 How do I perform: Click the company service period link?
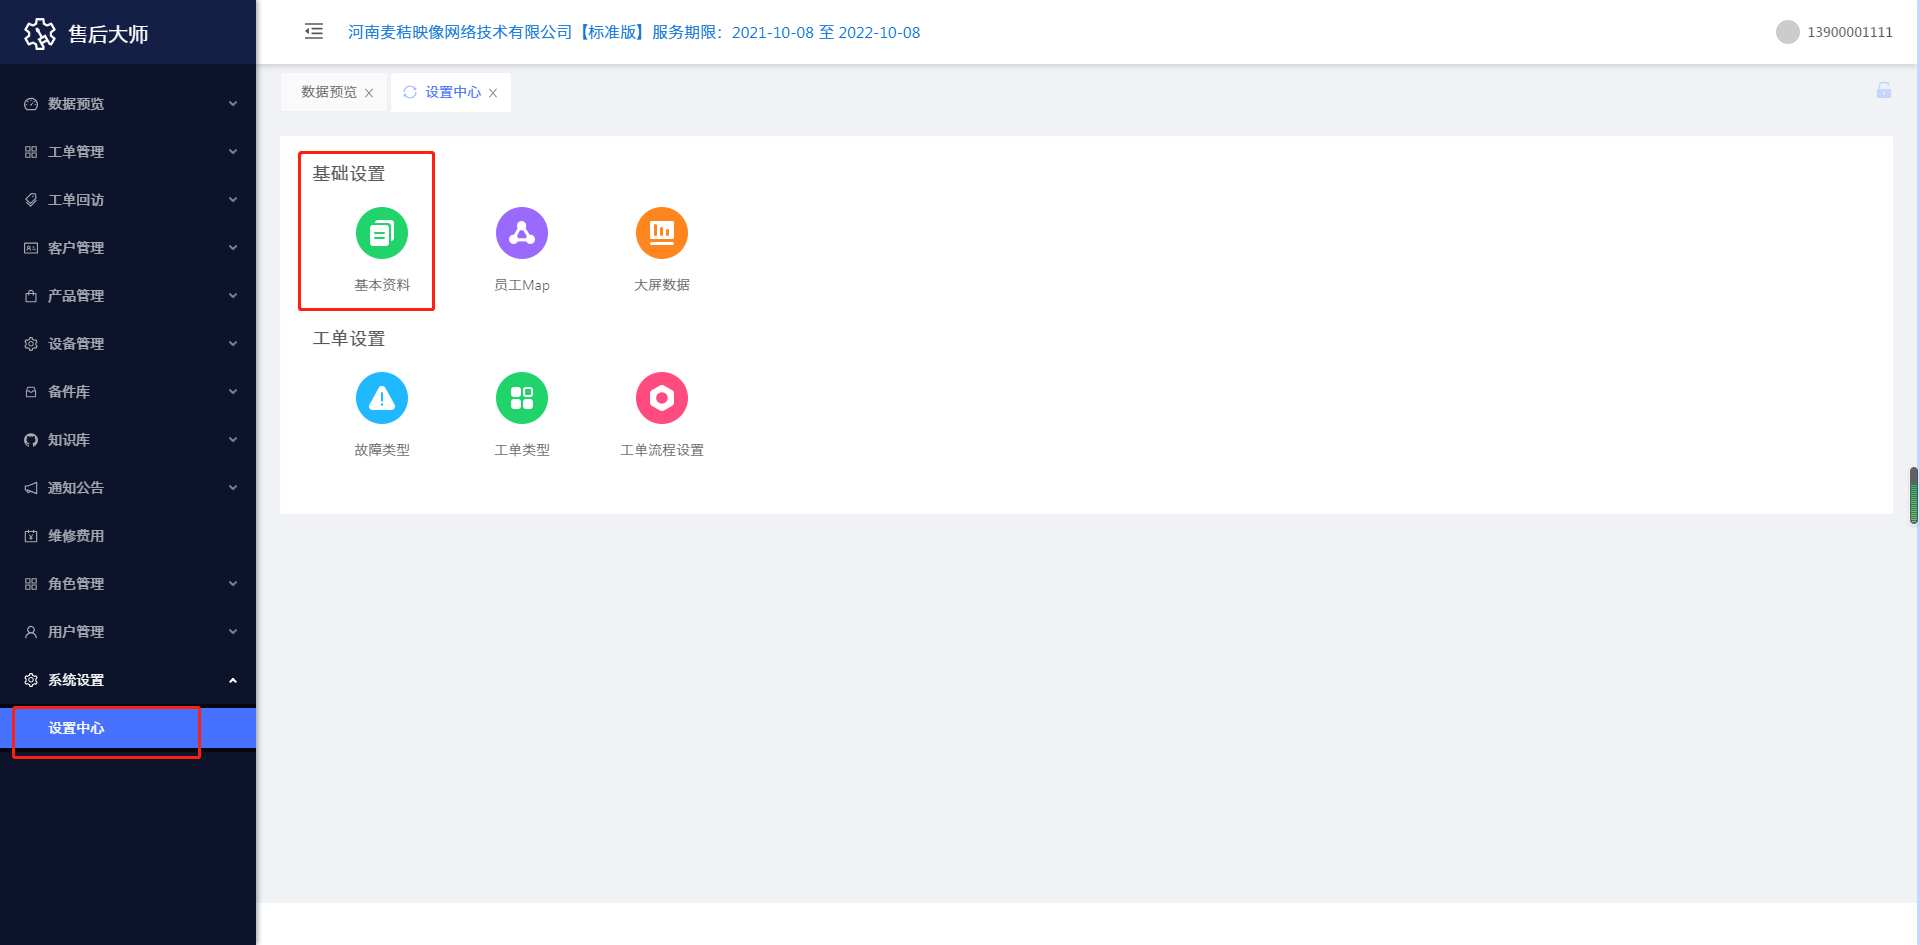pos(634,32)
